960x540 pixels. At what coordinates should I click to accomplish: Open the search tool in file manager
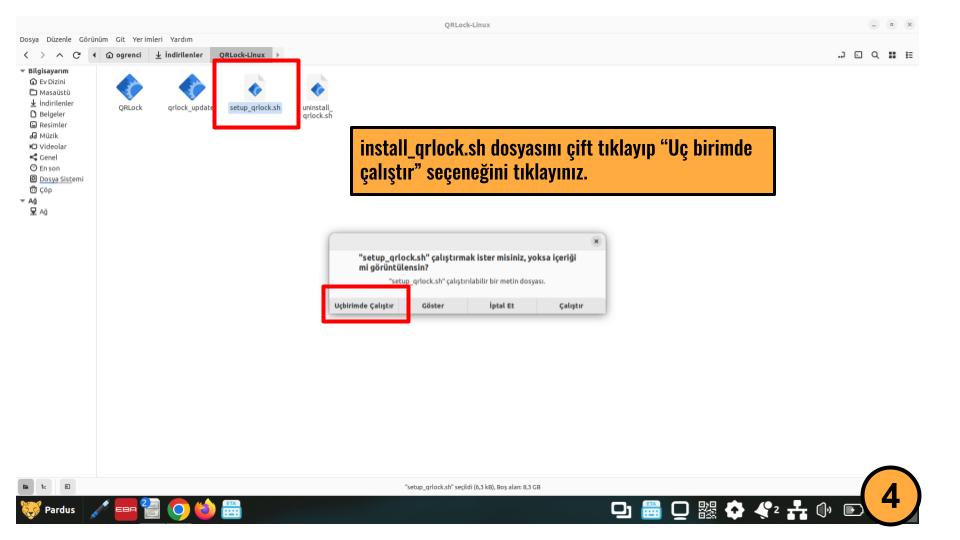pos(876,54)
